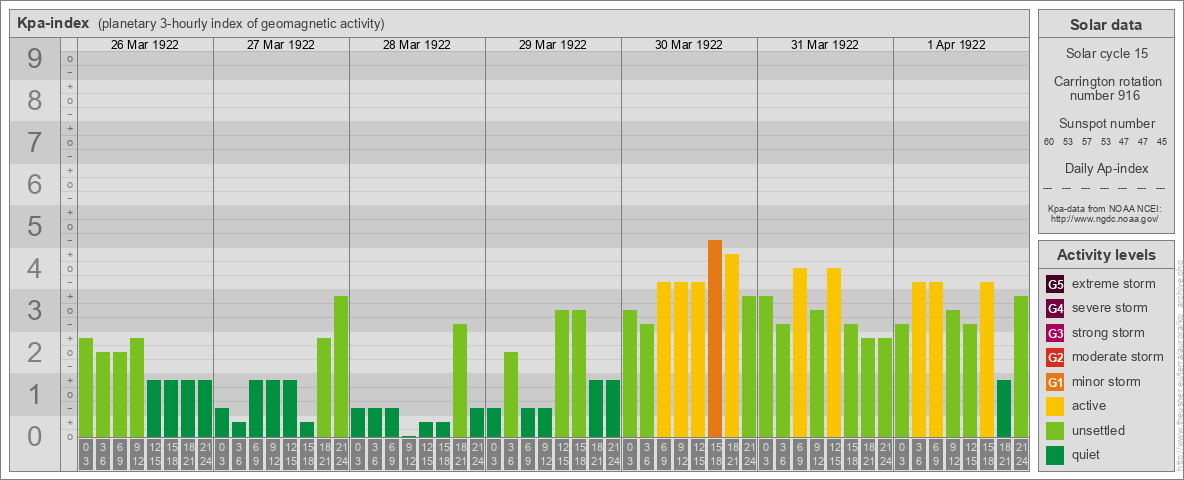Click the 9-12 bar on 26 Mar 1922

point(137,388)
